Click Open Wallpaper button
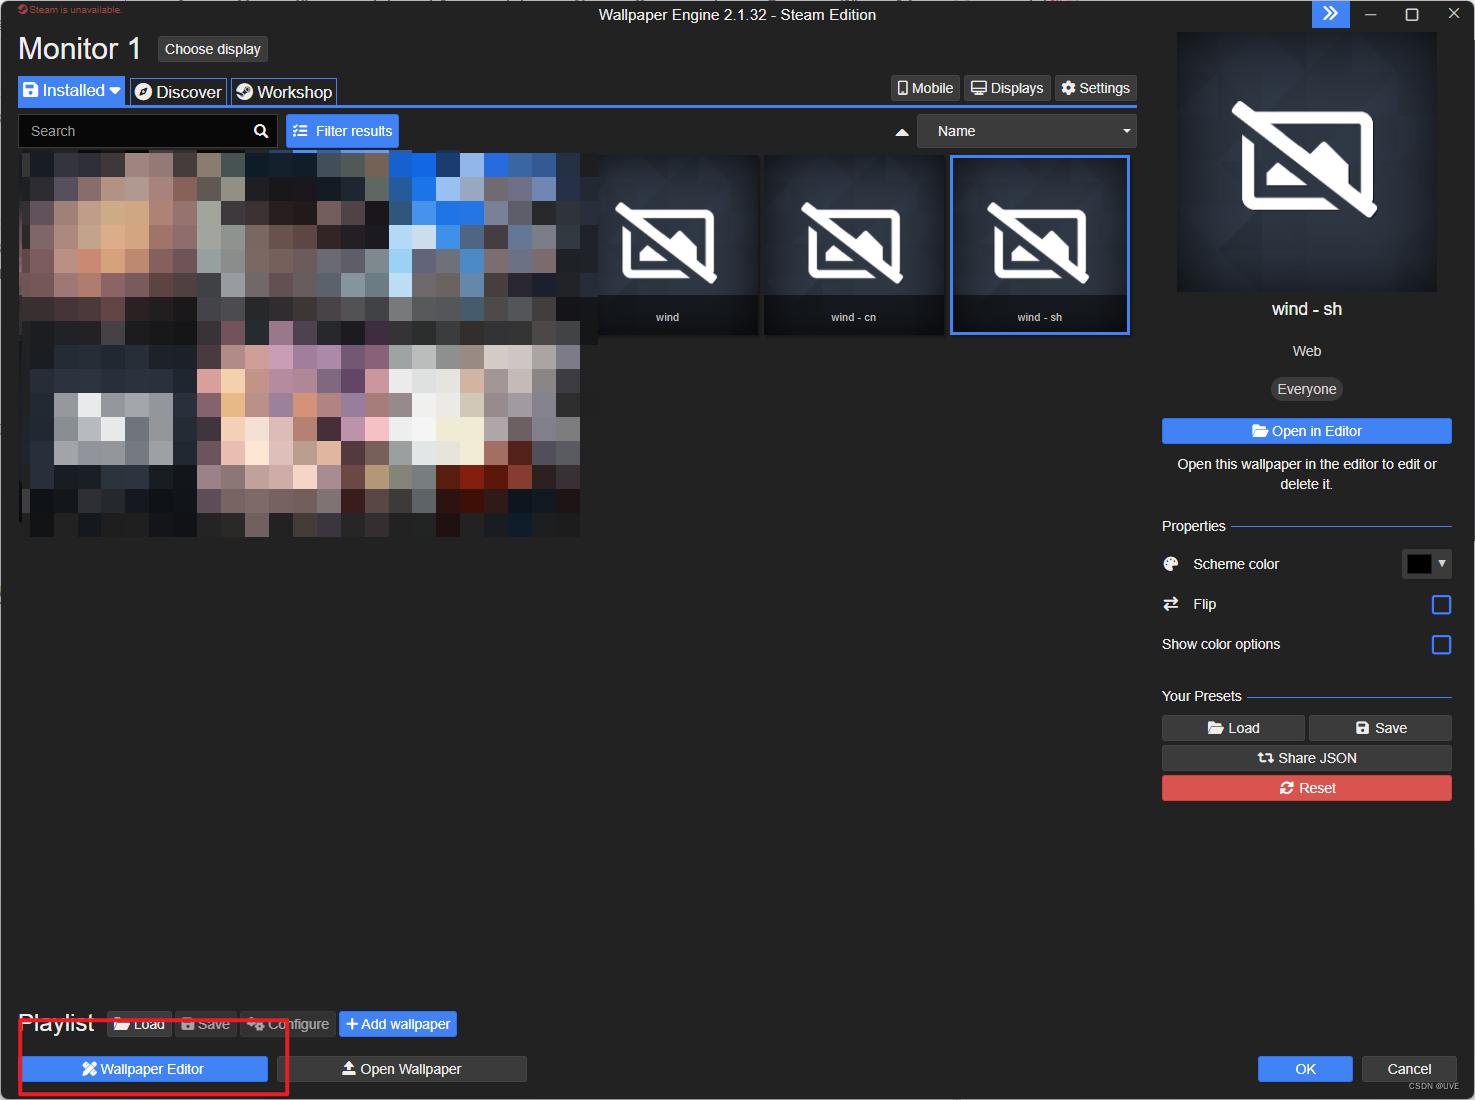Image resolution: width=1475 pixels, height=1100 pixels. 402,1069
